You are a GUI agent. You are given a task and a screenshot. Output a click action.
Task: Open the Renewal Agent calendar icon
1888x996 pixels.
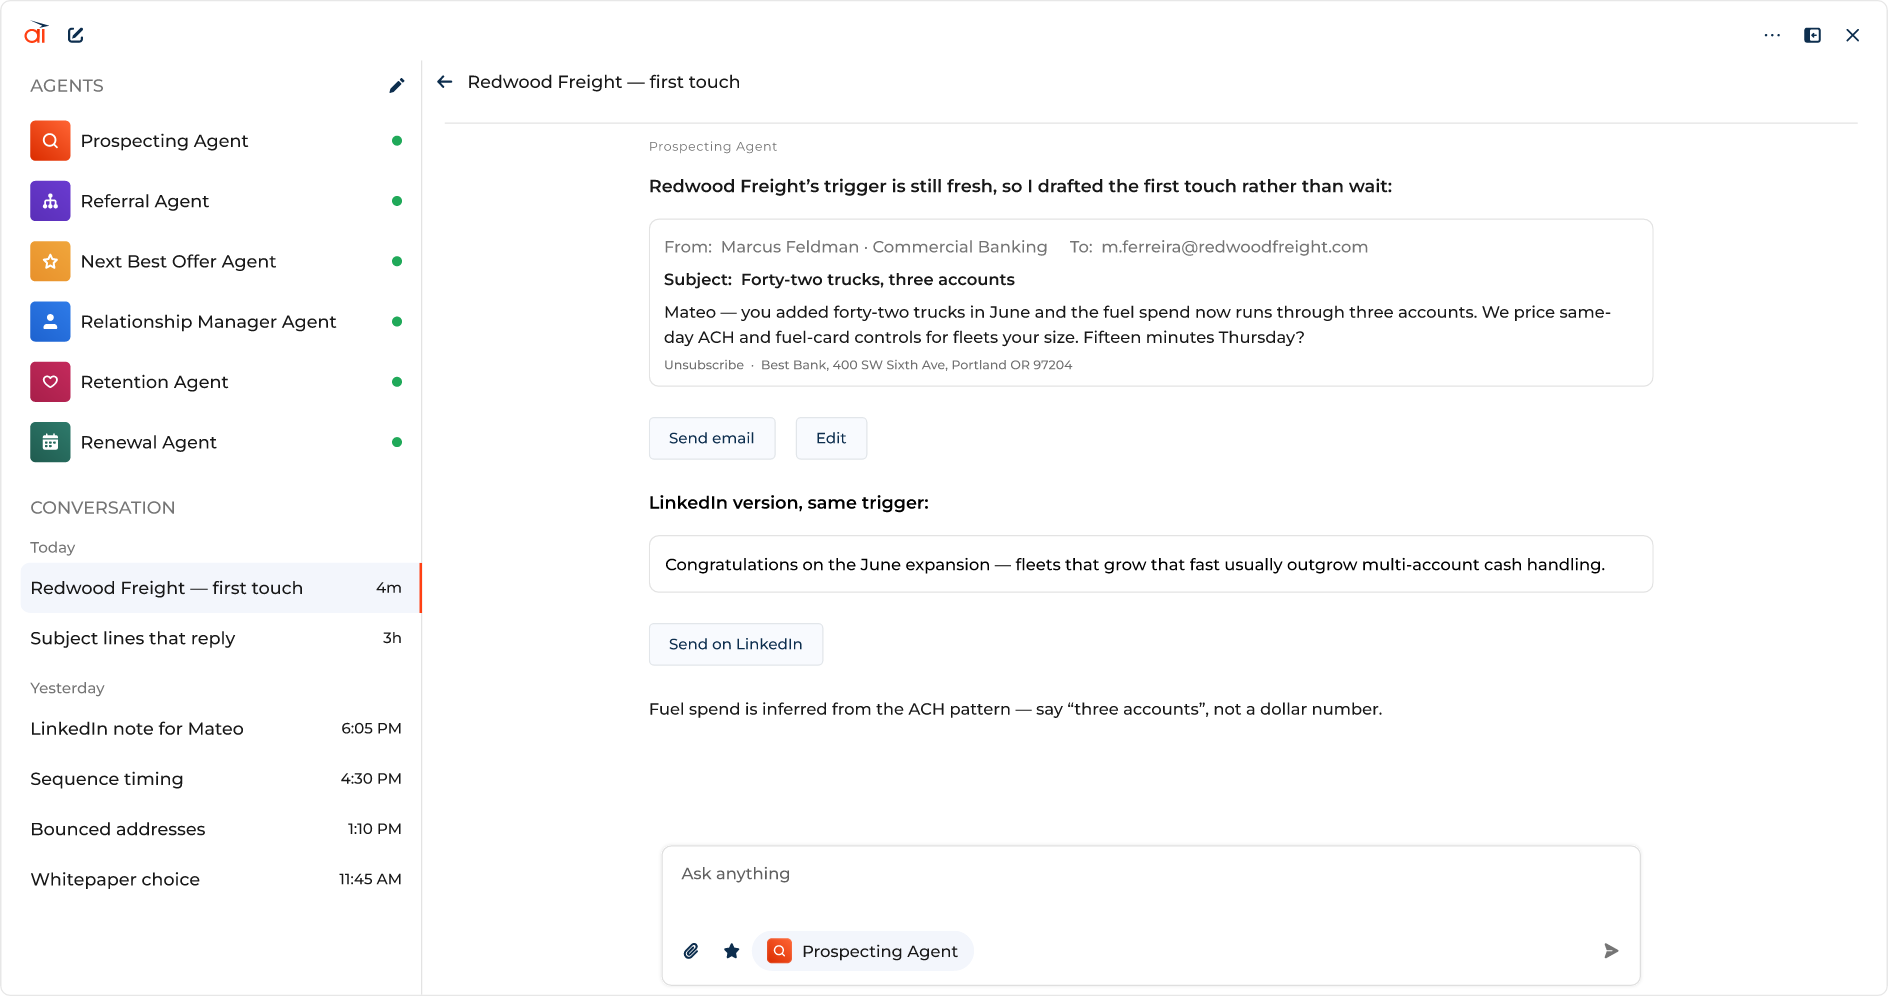[x=50, y=442]
